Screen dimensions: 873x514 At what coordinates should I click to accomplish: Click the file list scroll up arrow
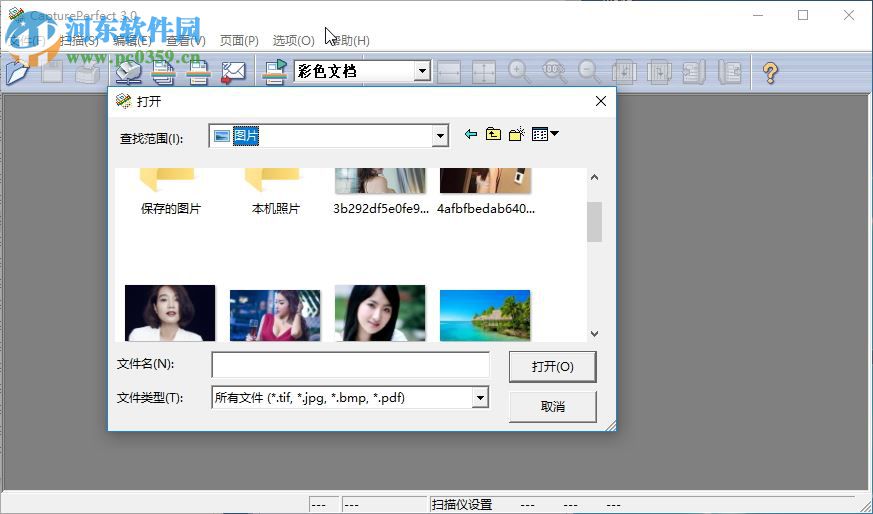(594, 177)
